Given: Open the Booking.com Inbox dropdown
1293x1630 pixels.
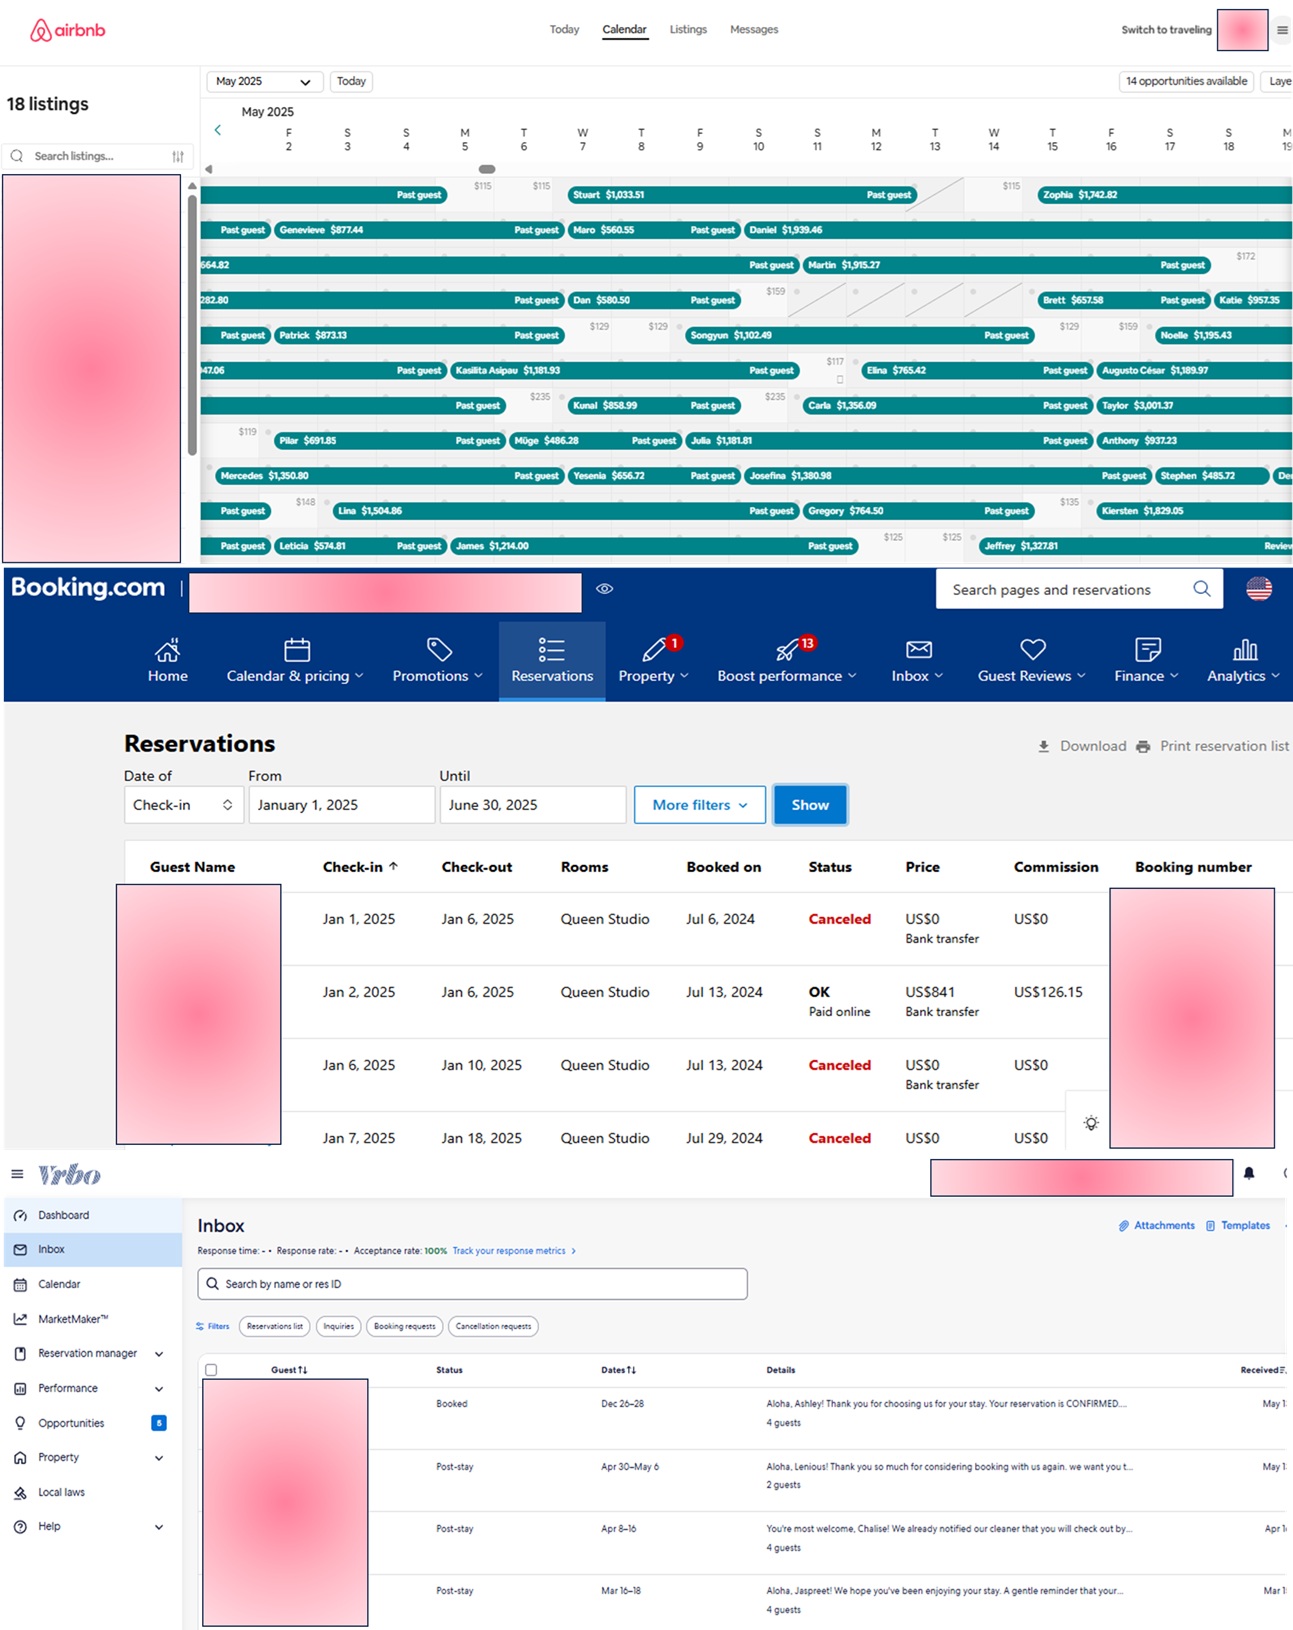Looking at the screenshot, I should (x=918, y=661).
